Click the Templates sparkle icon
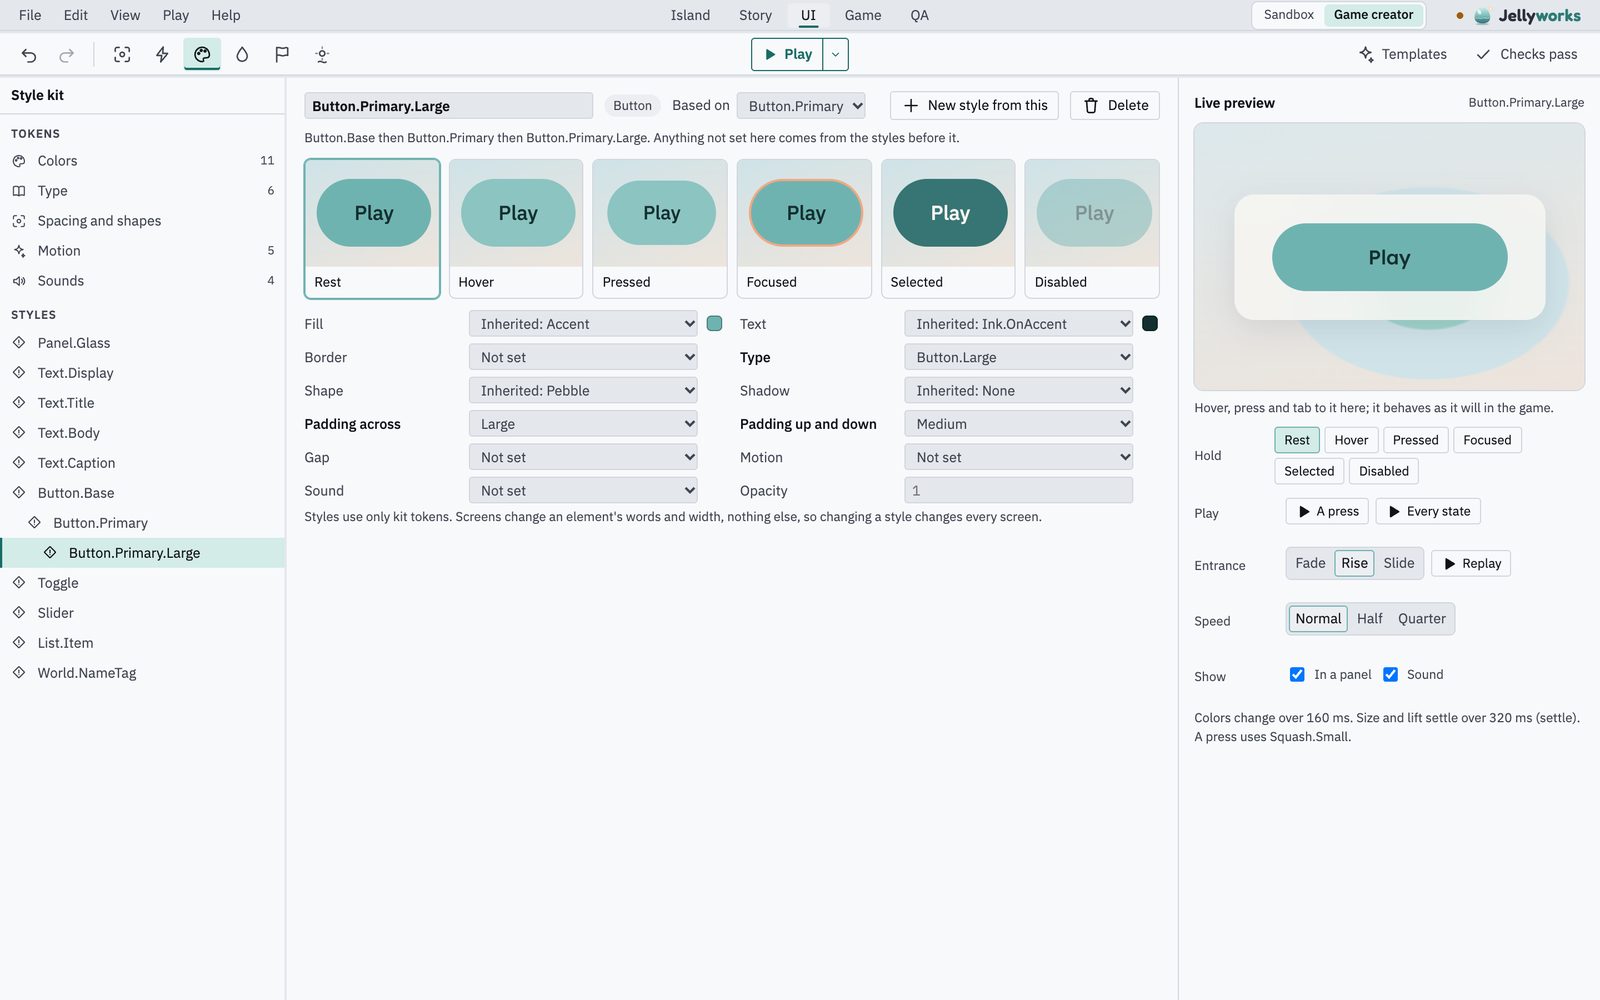Screen dimensions: 1600x1000 pyautogui.click(x=1366, y=54)
